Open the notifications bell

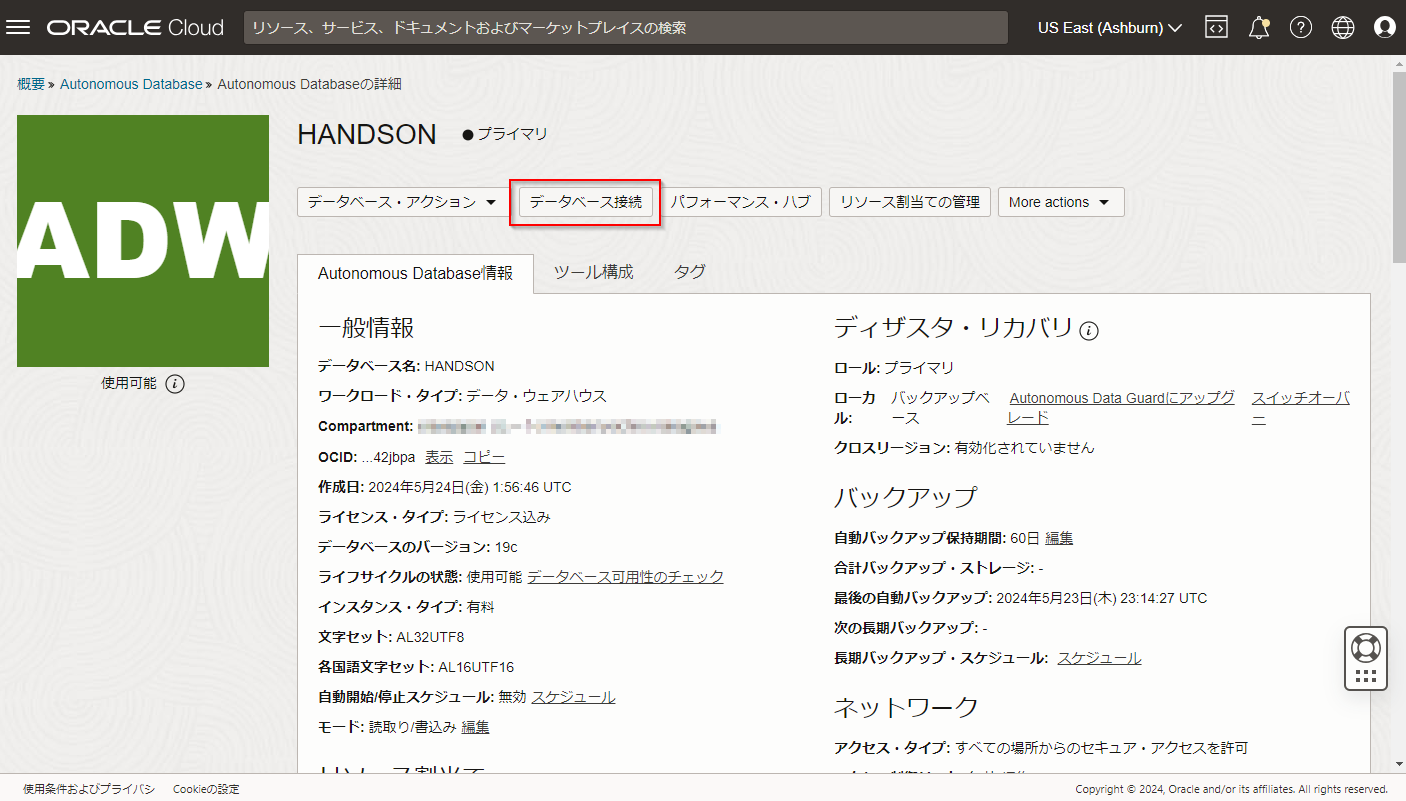pyautogui.click(x=1259, y=27)
